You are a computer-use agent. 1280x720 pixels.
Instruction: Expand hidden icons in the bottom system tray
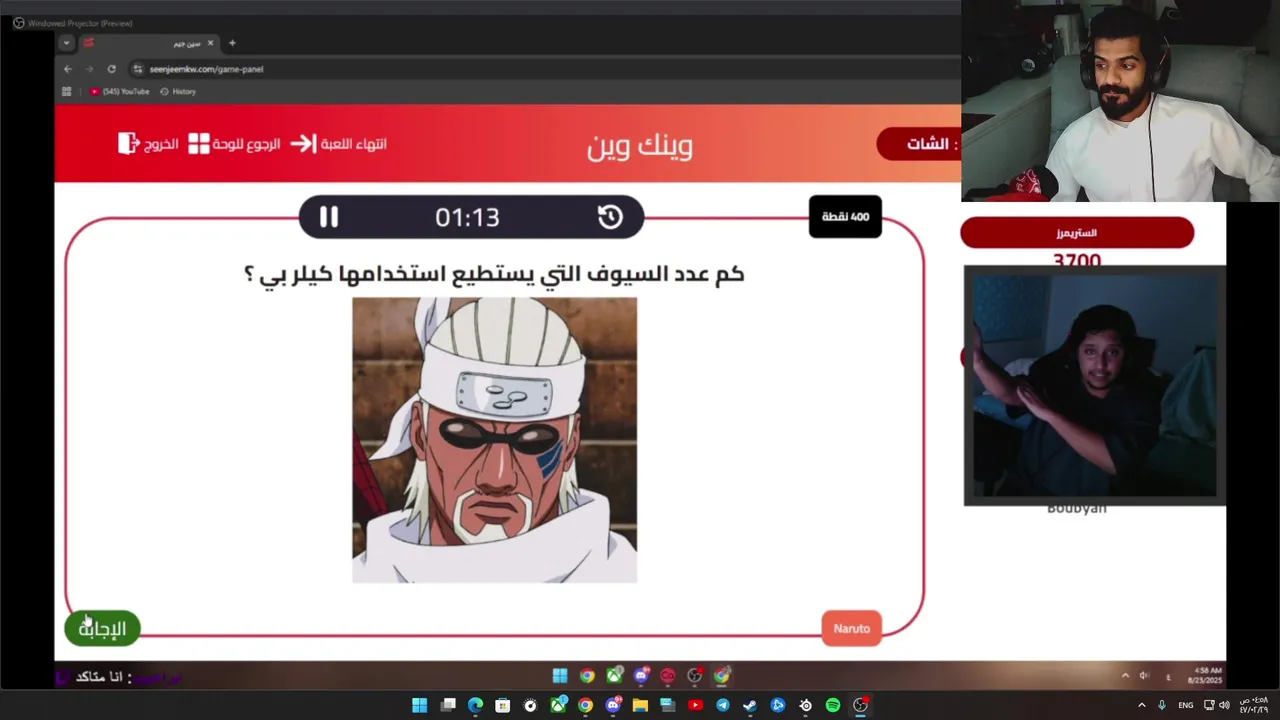(x=1141, y=705)
